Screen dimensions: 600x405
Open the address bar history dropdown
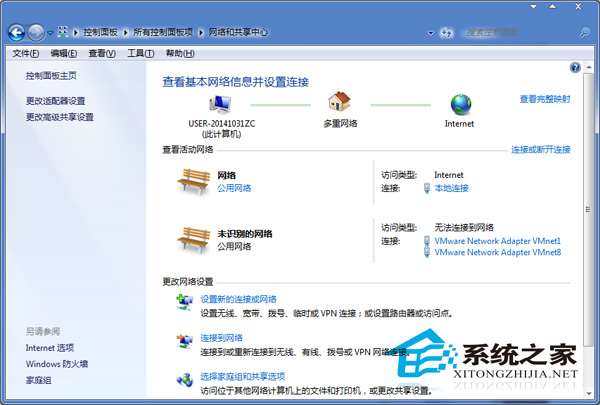pos(431,33)
